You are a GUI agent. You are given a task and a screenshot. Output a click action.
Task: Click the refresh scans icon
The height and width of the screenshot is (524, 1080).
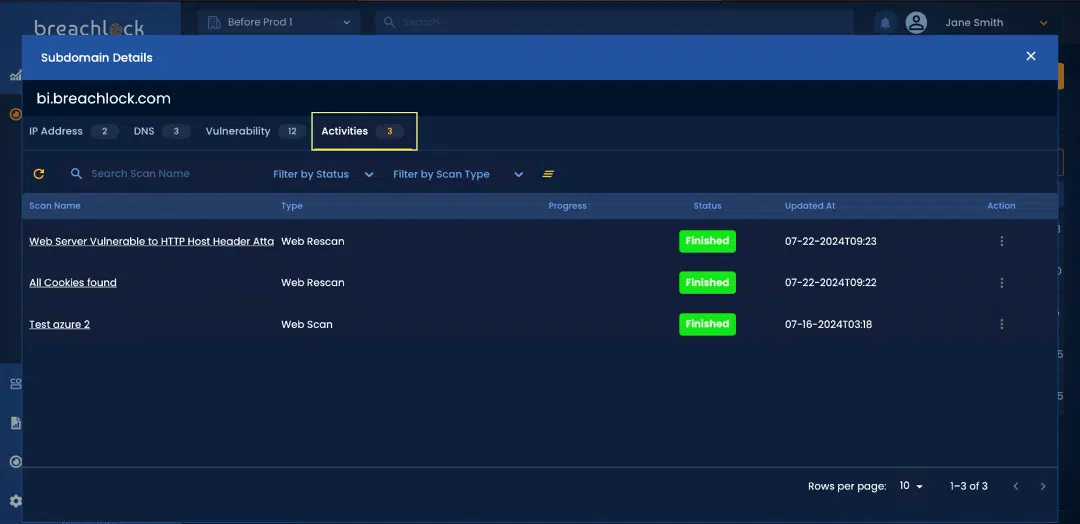(39, 174)
